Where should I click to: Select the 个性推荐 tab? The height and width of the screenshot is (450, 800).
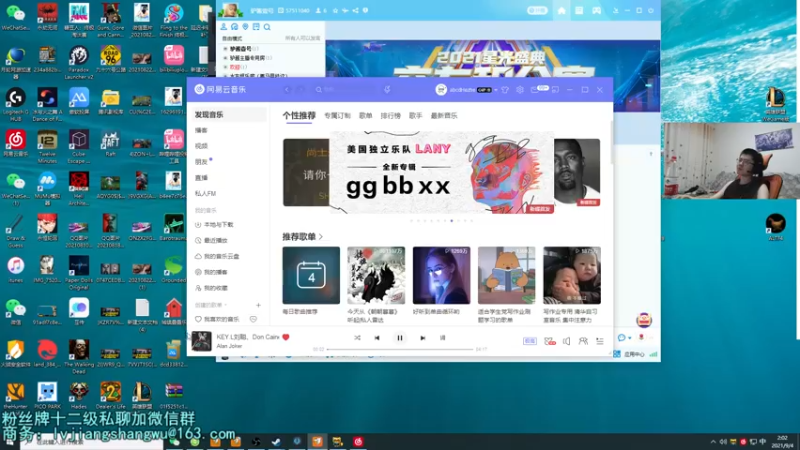pyautogui.click(x=299, y=116)
